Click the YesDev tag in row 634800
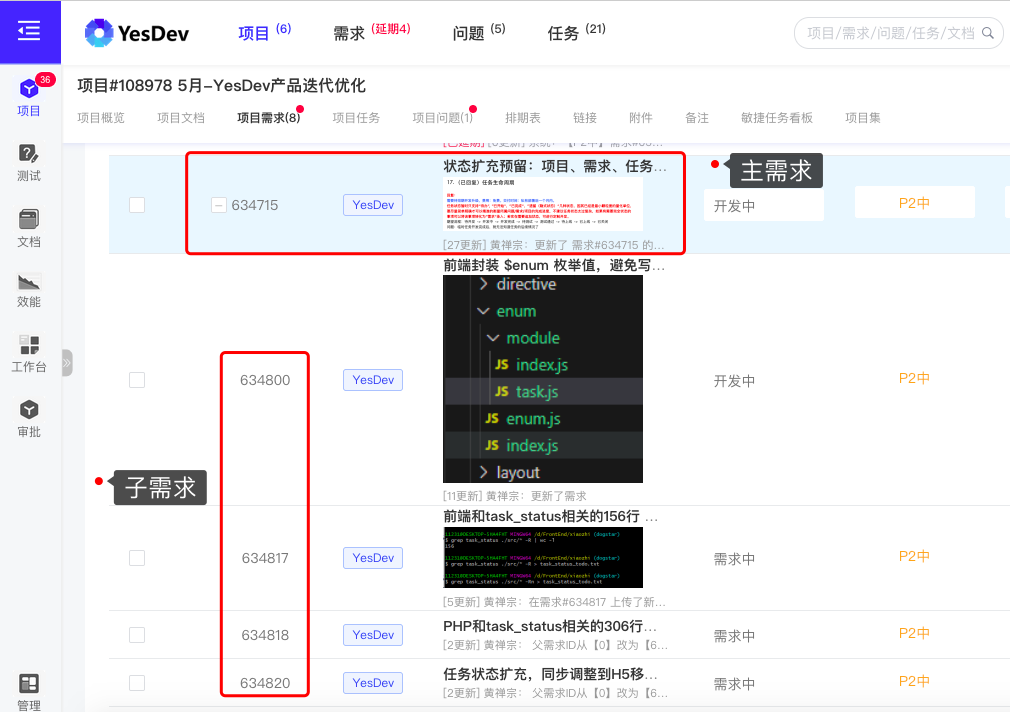Screen dimensions: 1010x712 (x=373, y=380)
